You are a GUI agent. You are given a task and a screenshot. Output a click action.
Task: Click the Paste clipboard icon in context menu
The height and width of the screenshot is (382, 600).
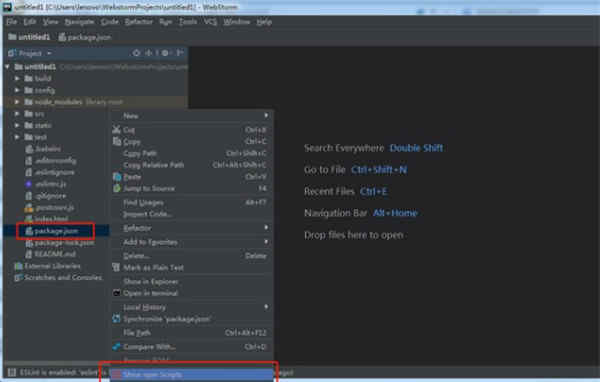pyautogui.click(x=117, y=177)
